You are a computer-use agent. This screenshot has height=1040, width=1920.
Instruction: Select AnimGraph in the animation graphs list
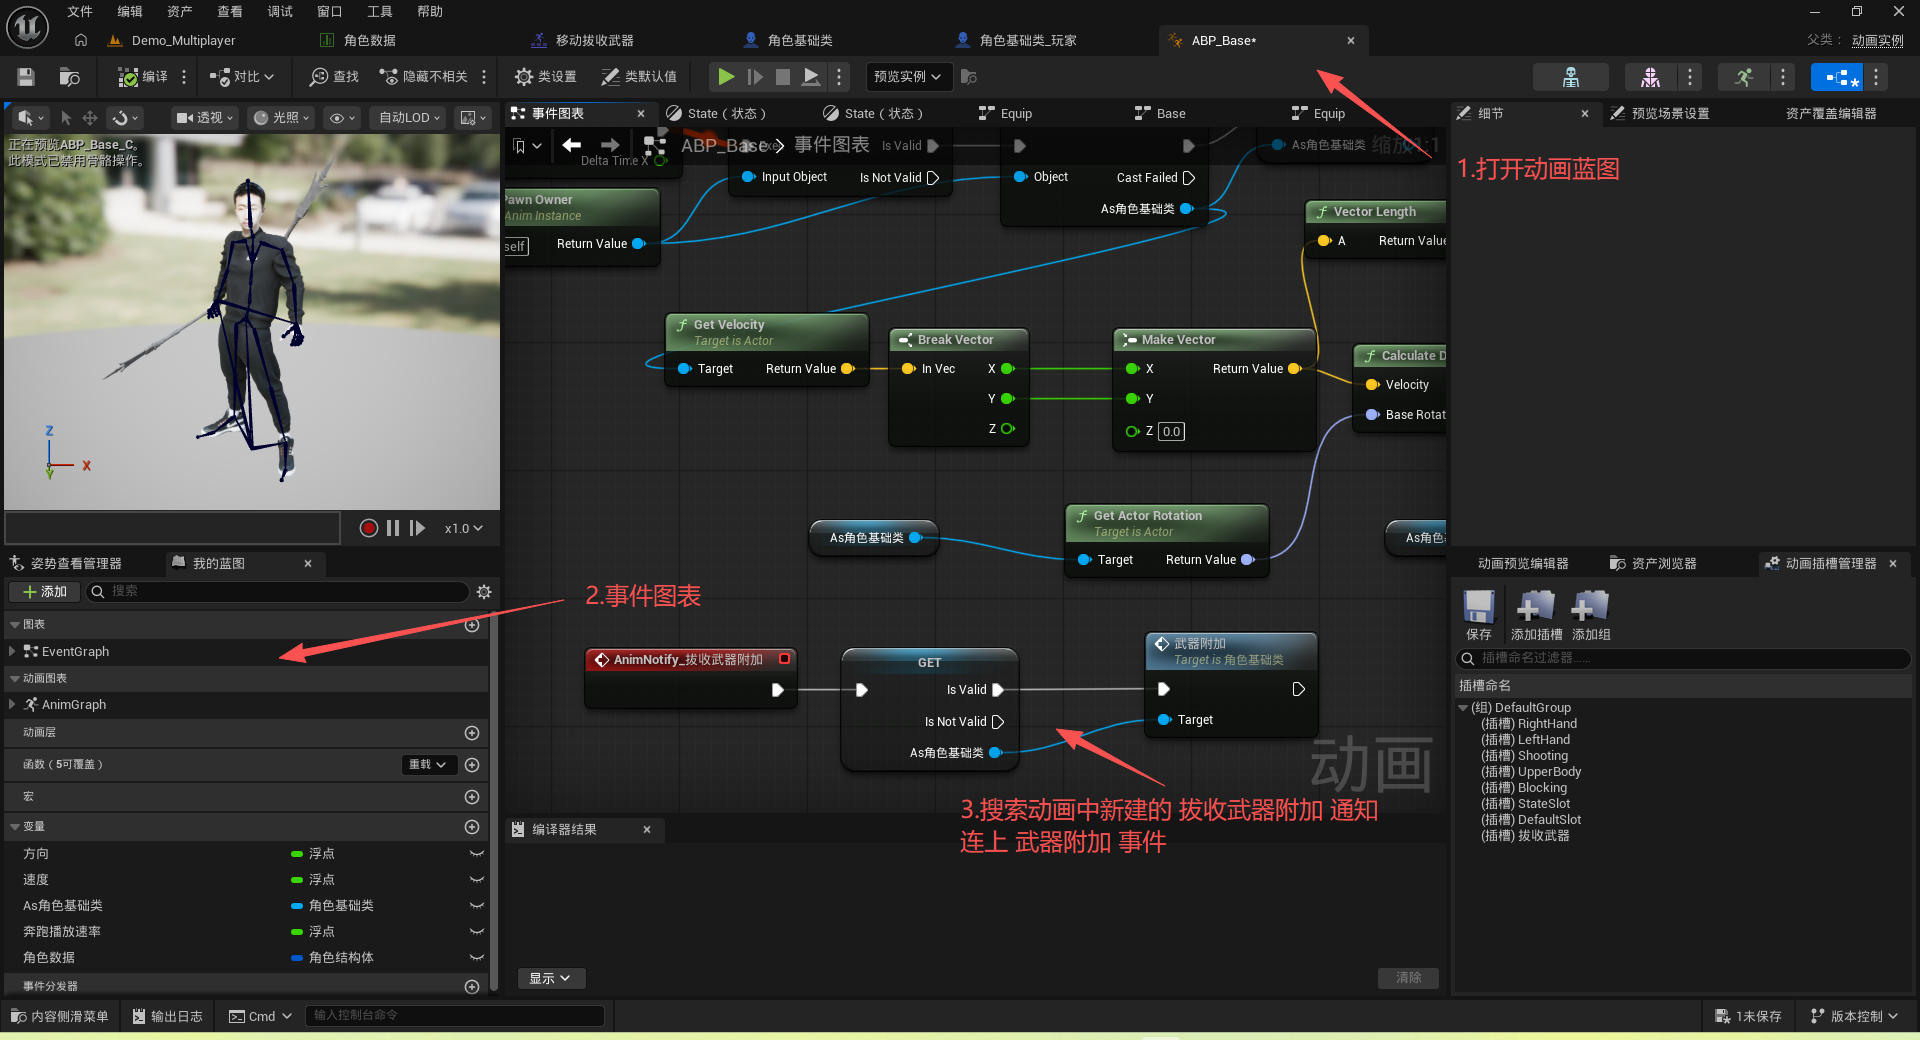pos(74,705)
